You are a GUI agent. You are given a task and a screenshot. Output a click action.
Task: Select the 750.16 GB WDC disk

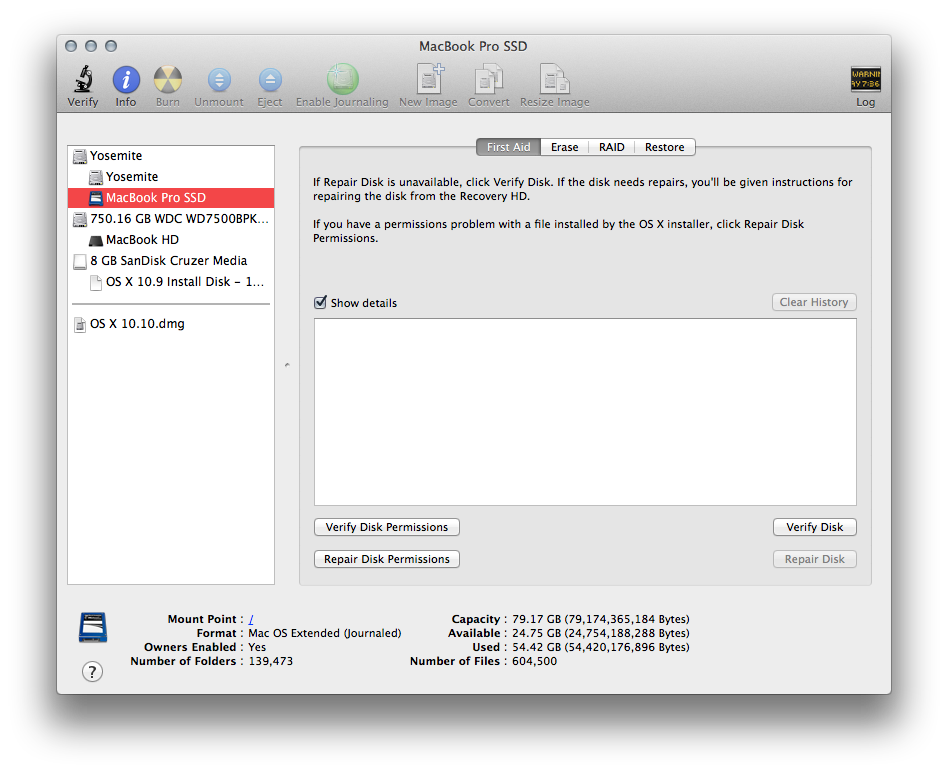tap(170, 219)
